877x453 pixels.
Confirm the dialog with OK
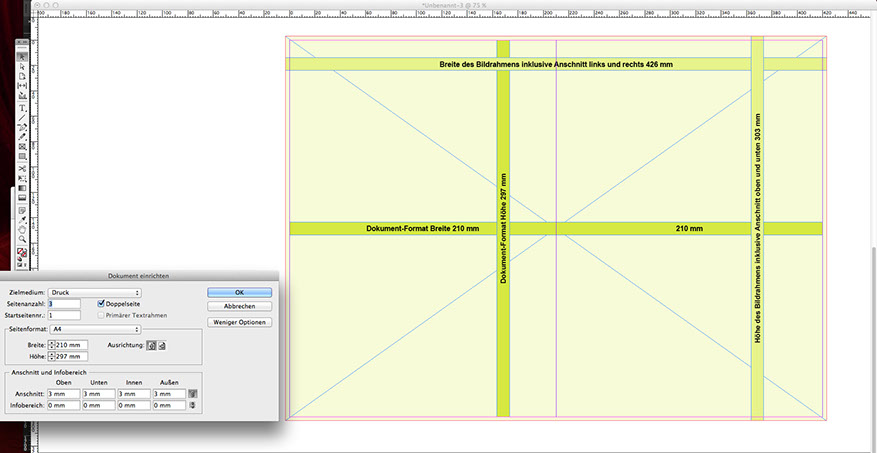(x=239, y=292)
